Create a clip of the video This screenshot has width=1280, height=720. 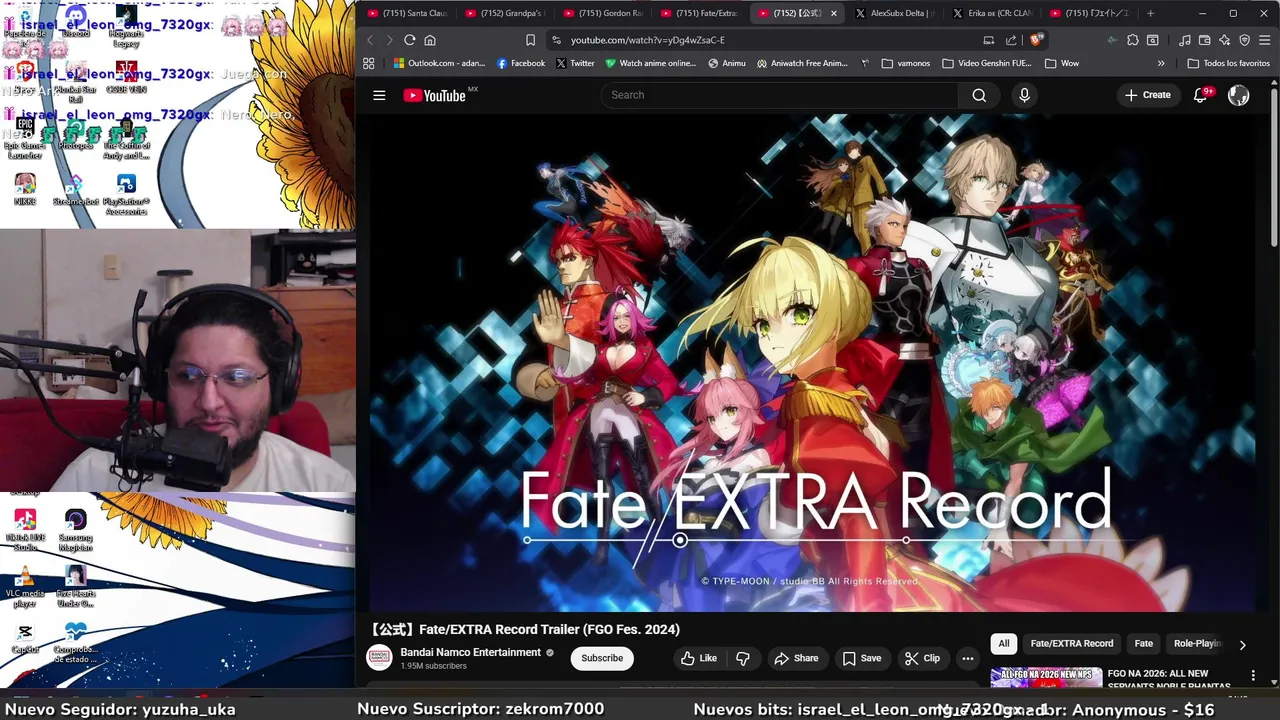922,658
